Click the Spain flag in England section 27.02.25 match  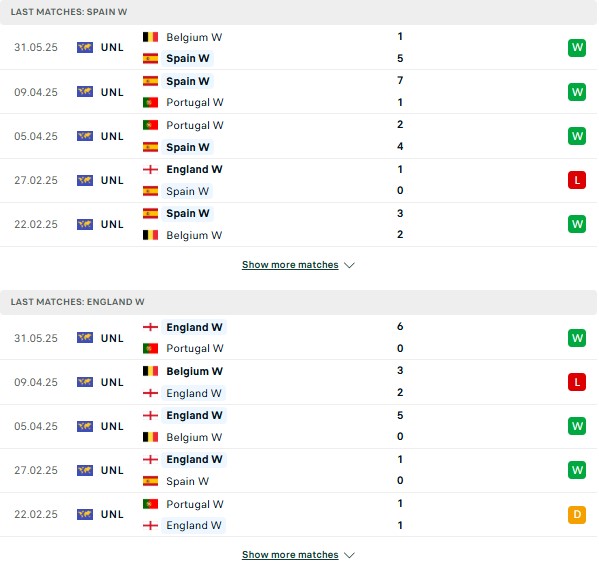click(151, 481)
